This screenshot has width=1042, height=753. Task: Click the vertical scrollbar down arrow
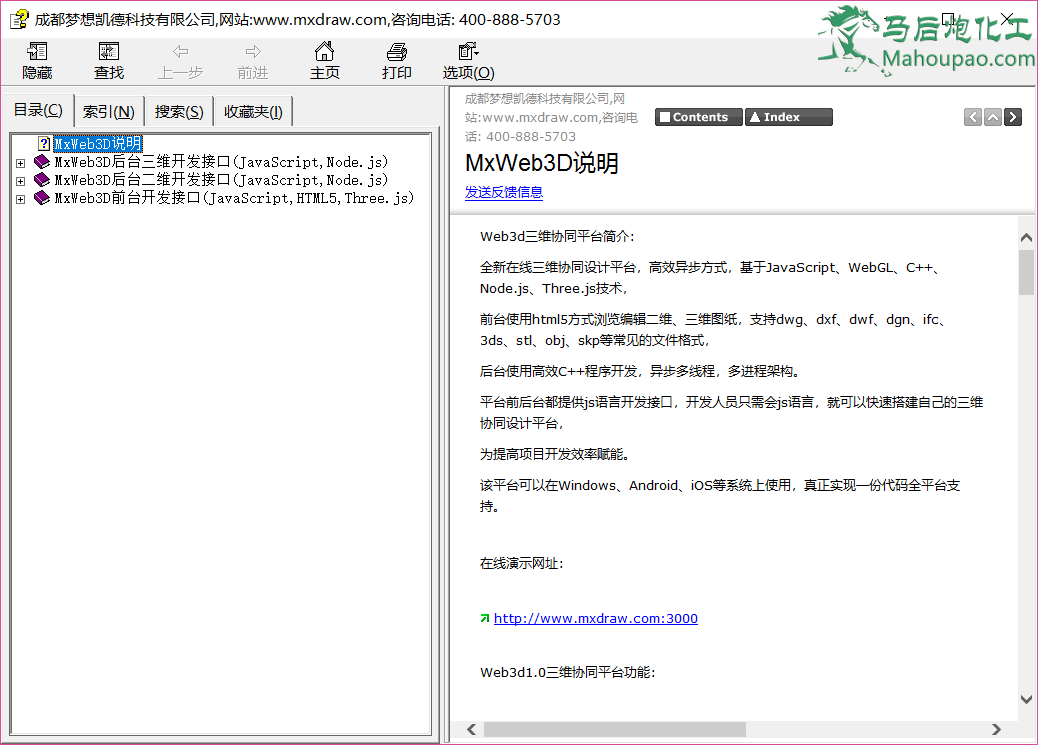[x=1026, y=699]
